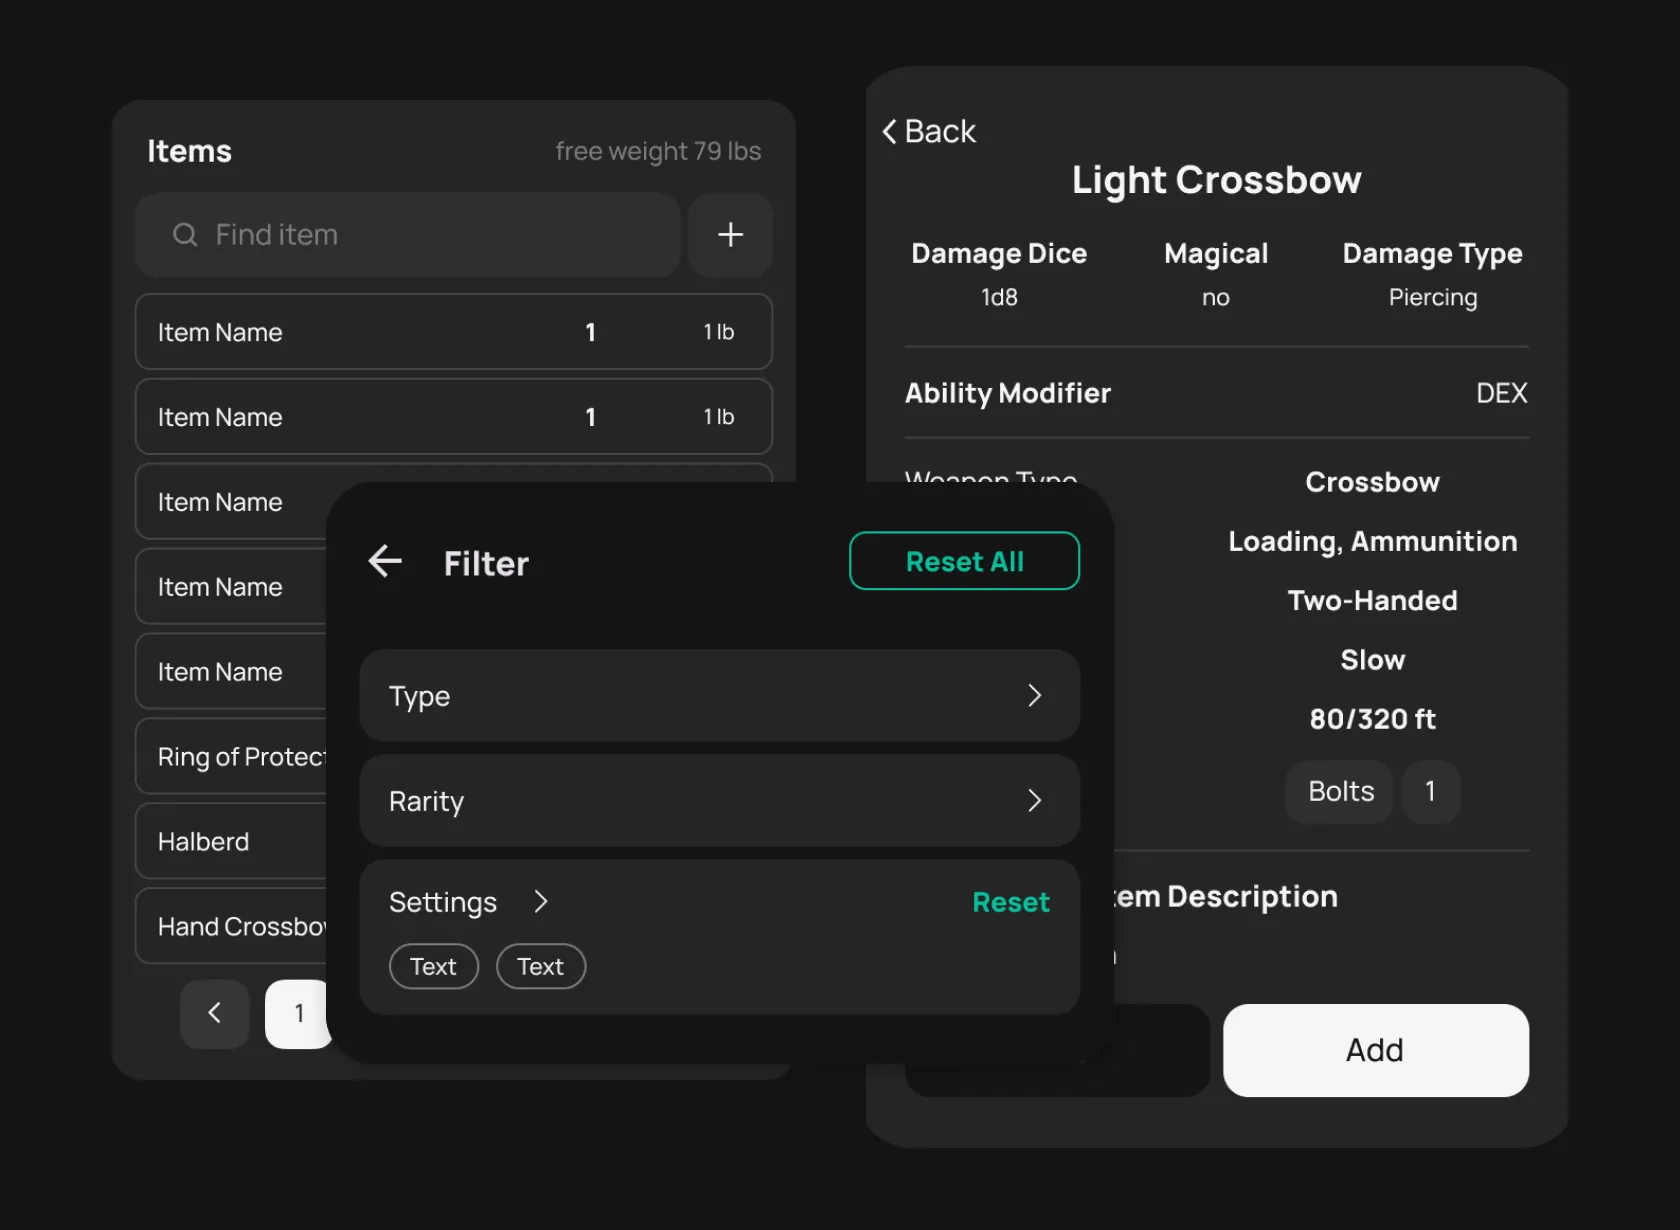
Task: Click the Two-Handed property
Action: pos(1372,600)
